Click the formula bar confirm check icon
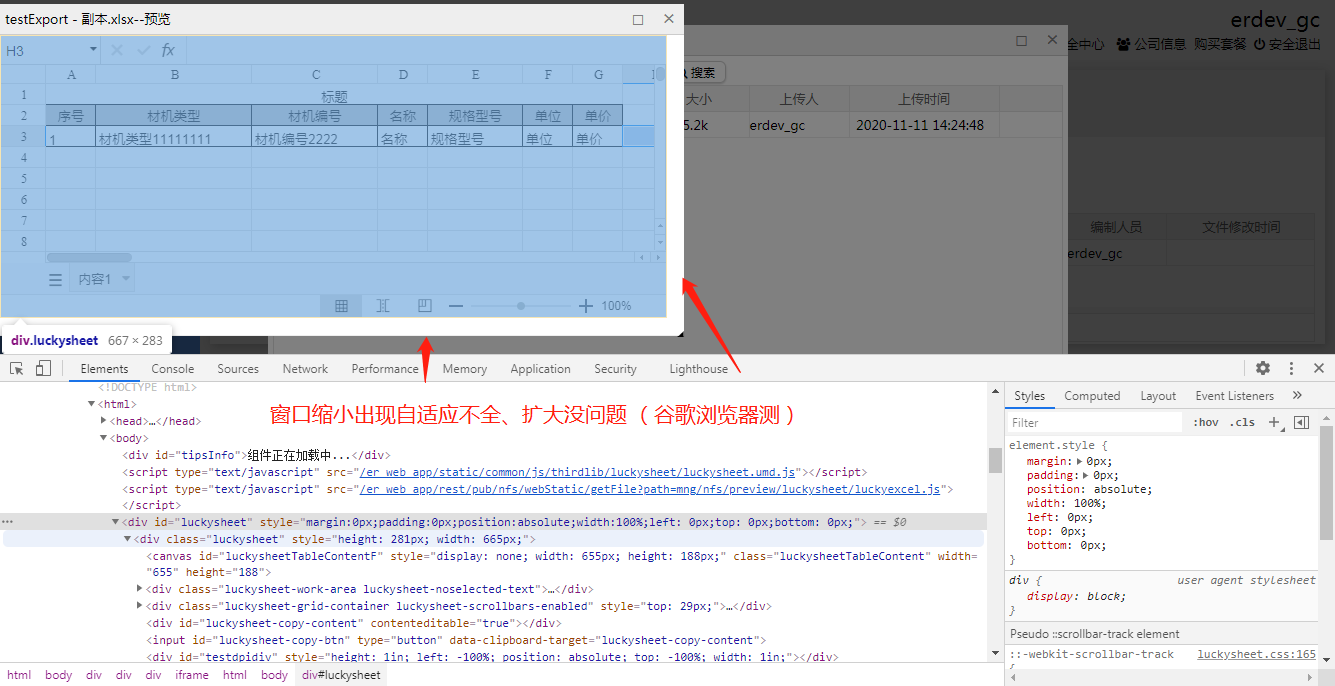This screenshot has width=1335, height=686. coord(144,50)
